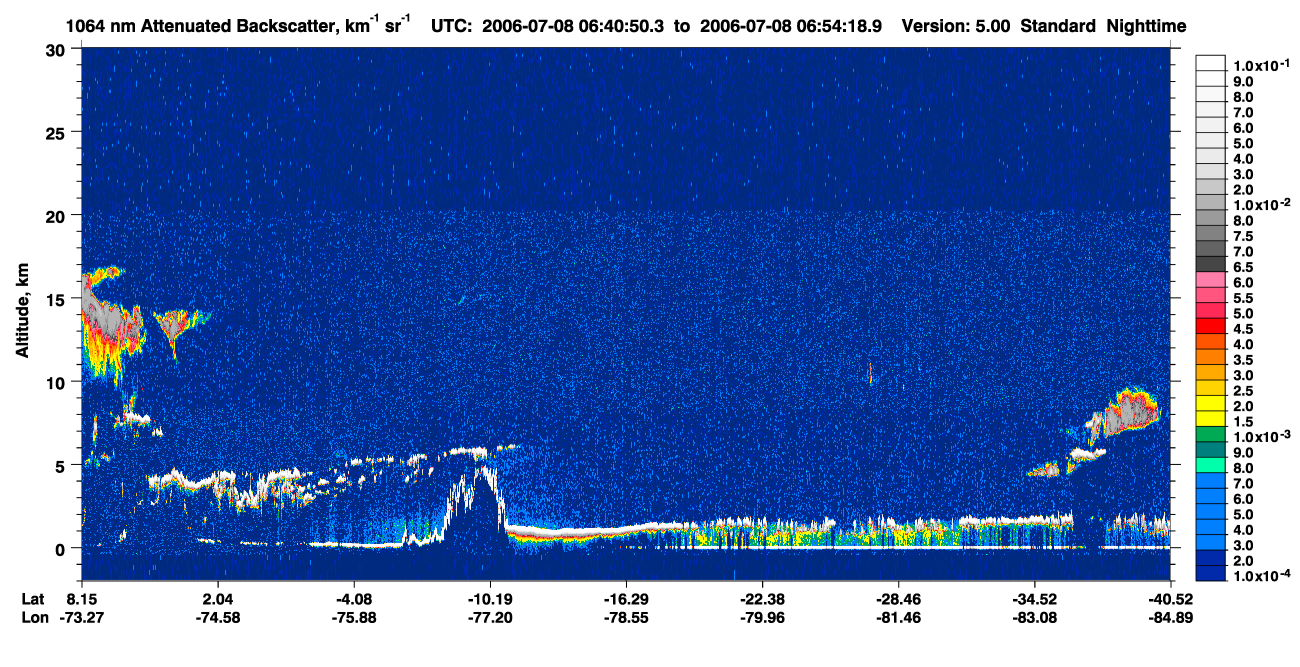Image resolution: width=1300 pixels, height=667 pixels.
Task: Click longitude value "-78.55"
Action: [x=625, y=617]
